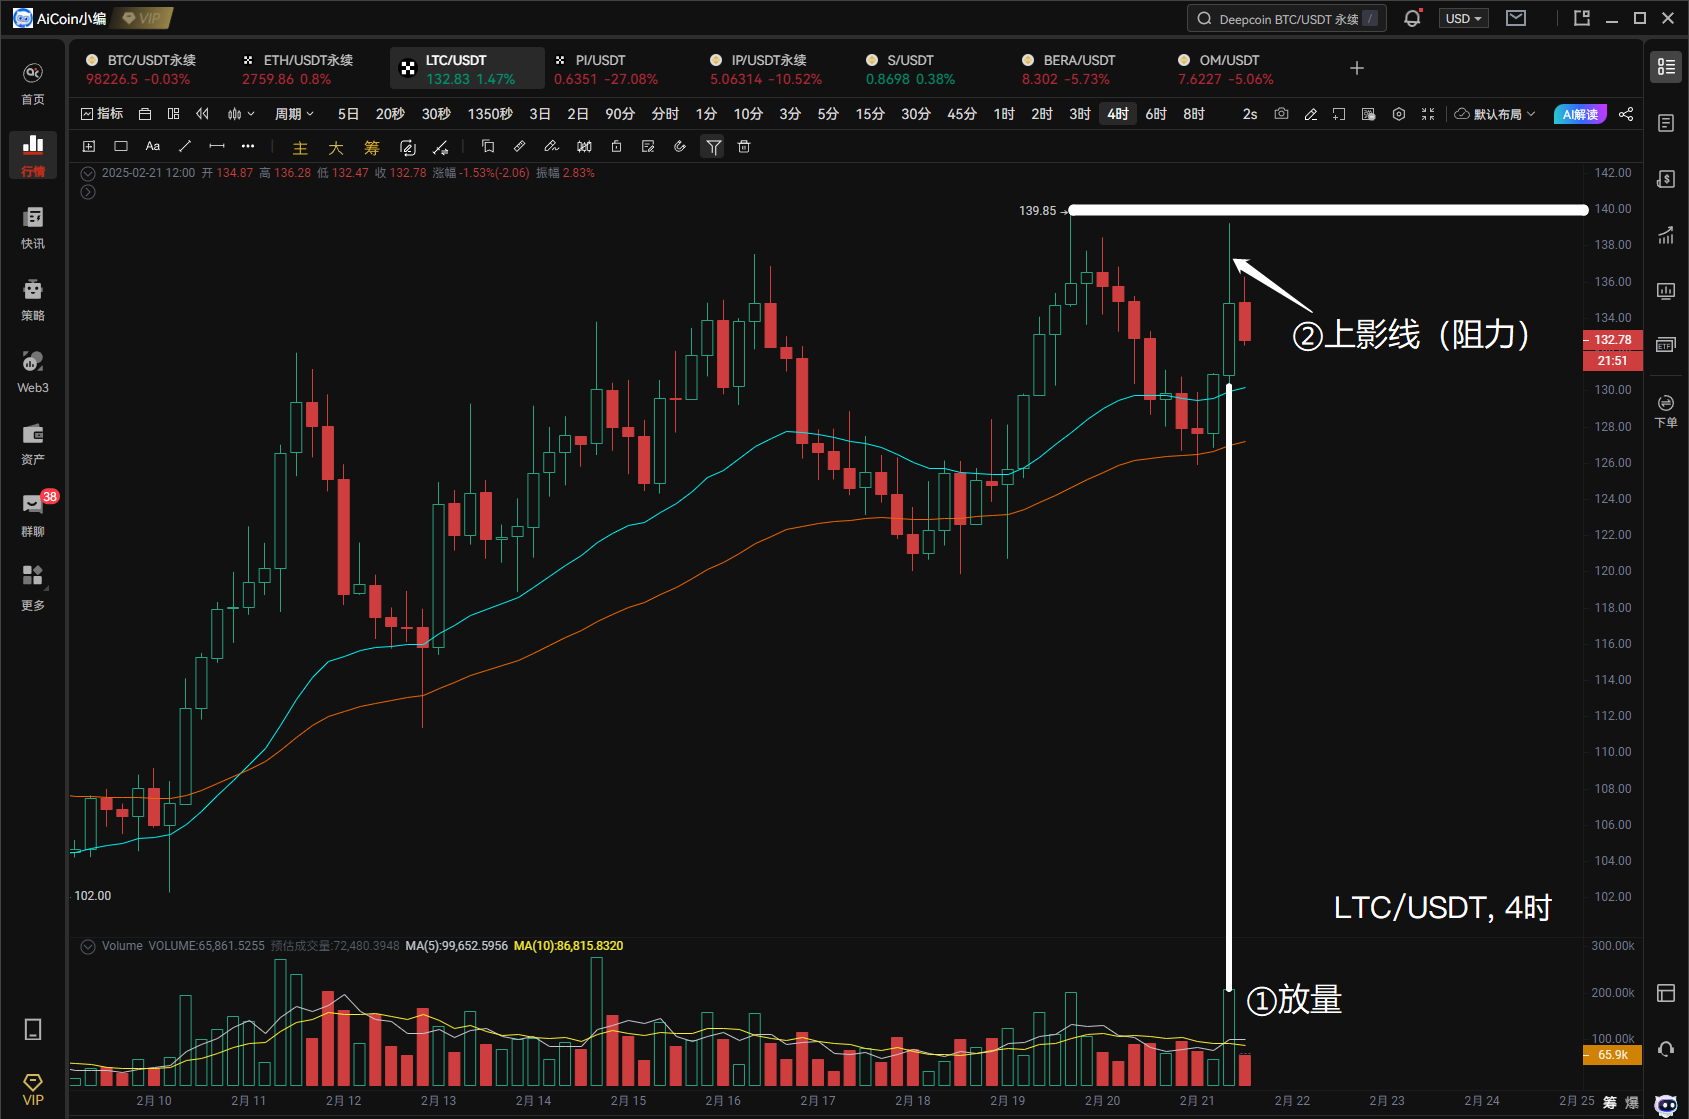Click the notification bell icon
Image resolution: width=1689 pixels, height=1119 pixels.
coord(1412,18)
